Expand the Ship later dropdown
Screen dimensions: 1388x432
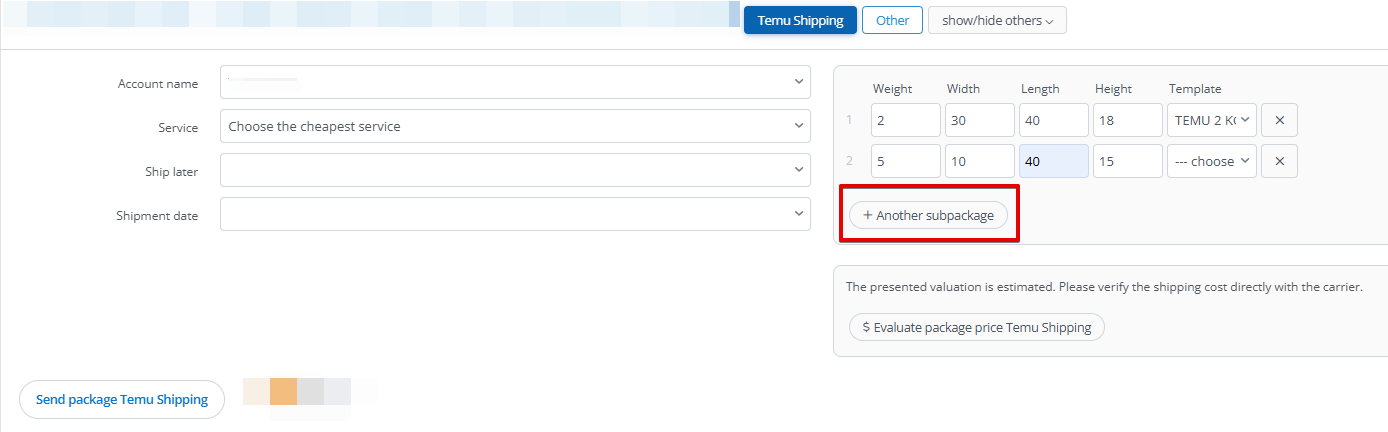point(515,171)
